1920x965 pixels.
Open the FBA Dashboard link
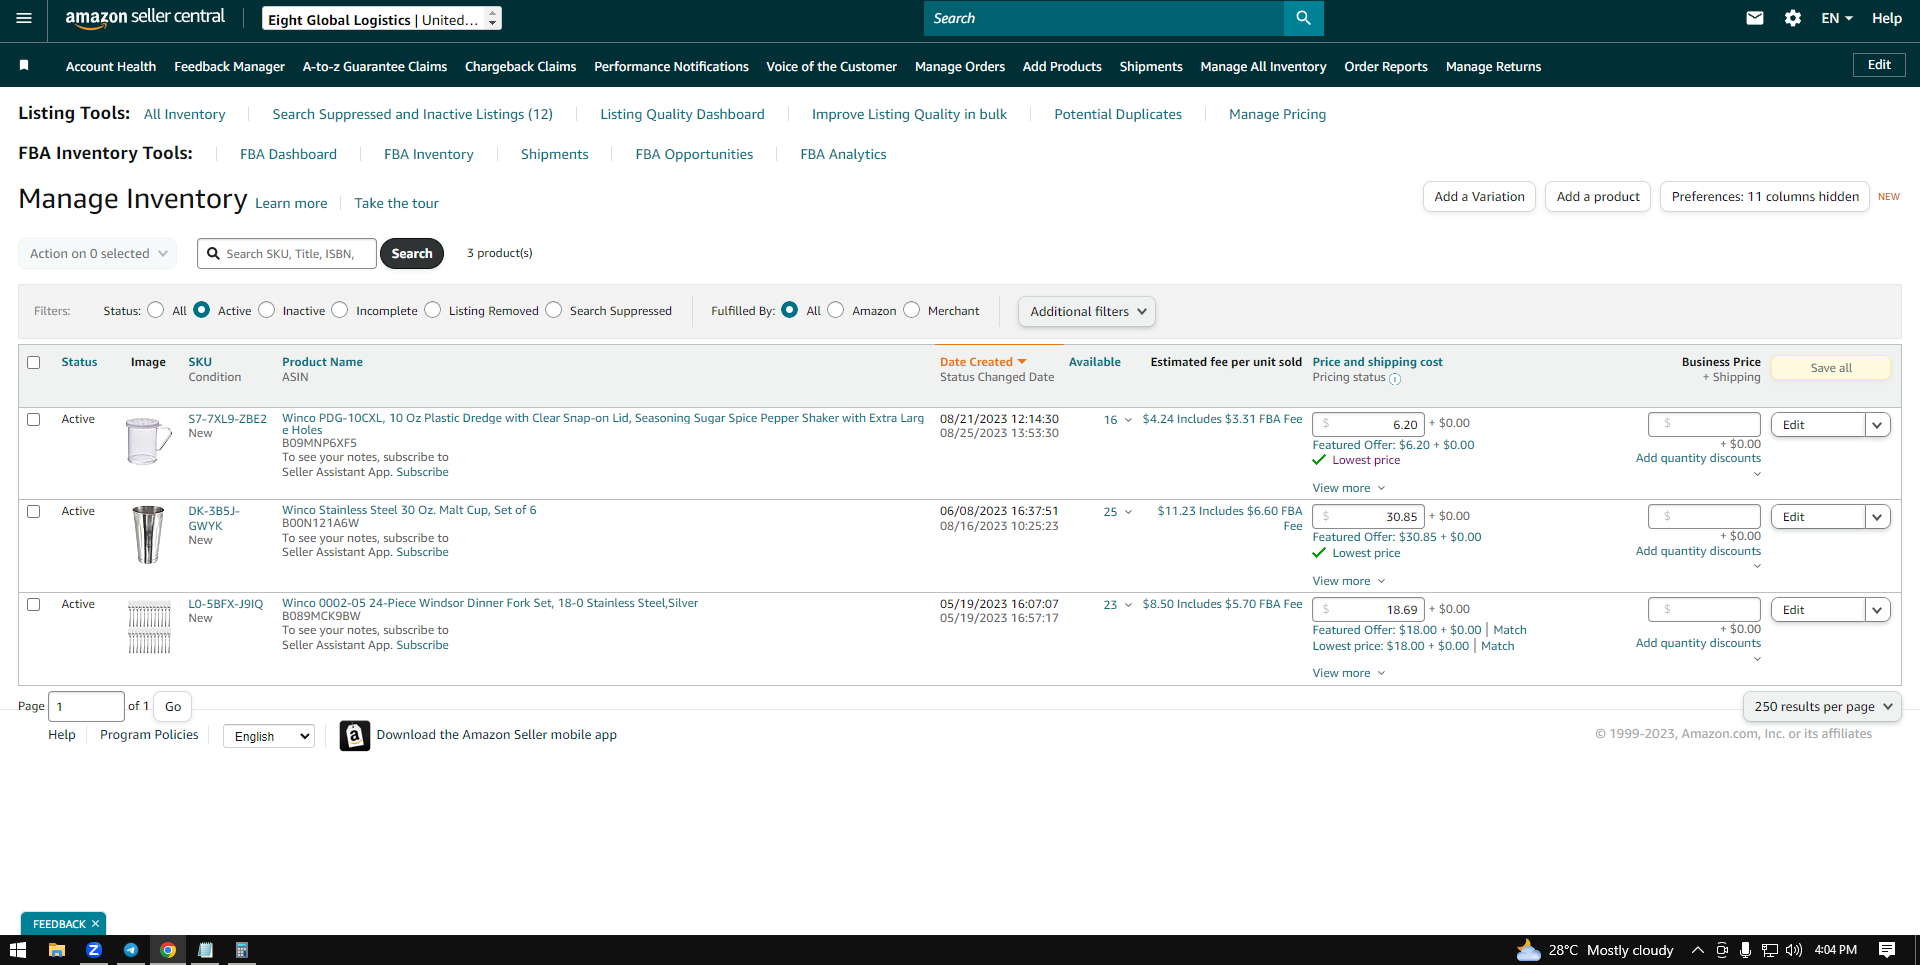[288, 154]
